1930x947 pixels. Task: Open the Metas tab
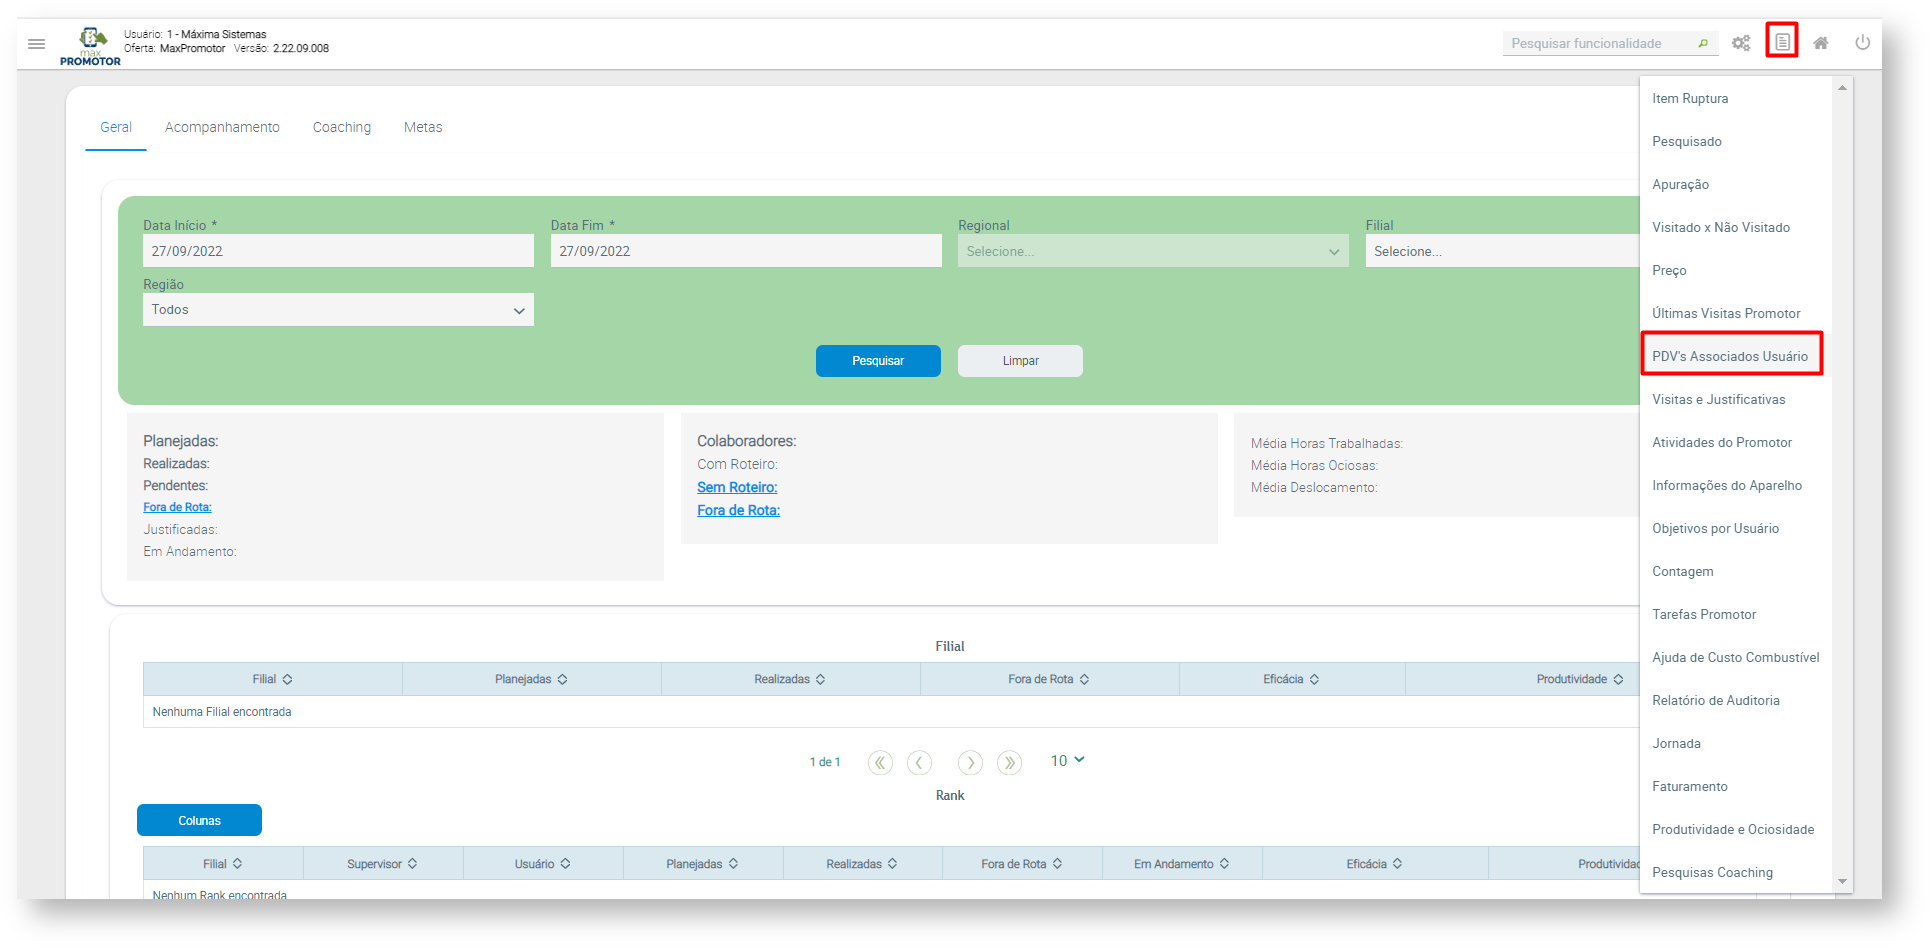coord(423,128)
